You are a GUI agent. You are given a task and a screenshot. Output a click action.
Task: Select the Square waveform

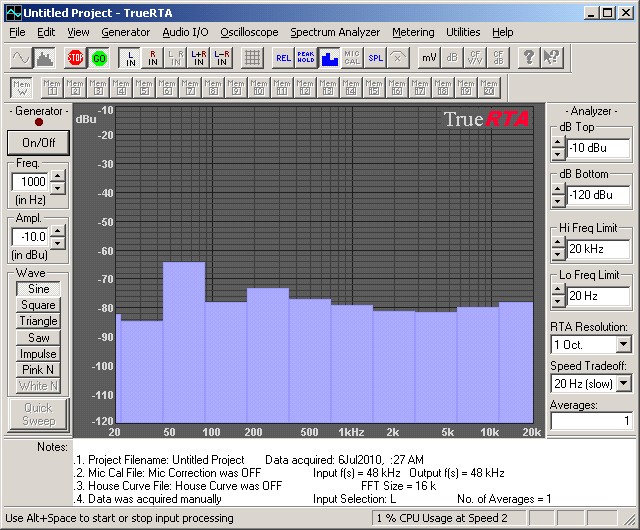click(x=38, y=305)
